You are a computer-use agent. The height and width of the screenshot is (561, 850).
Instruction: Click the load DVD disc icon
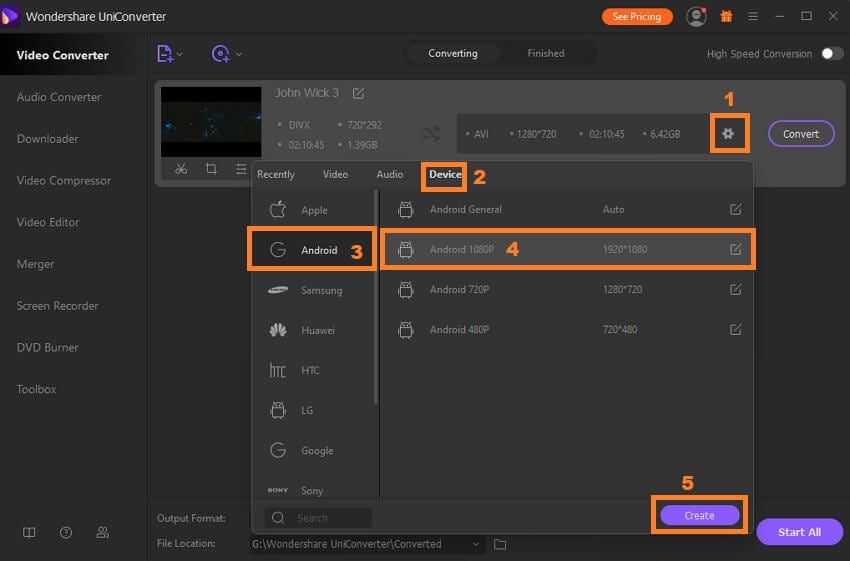click(x=220, y=54)
